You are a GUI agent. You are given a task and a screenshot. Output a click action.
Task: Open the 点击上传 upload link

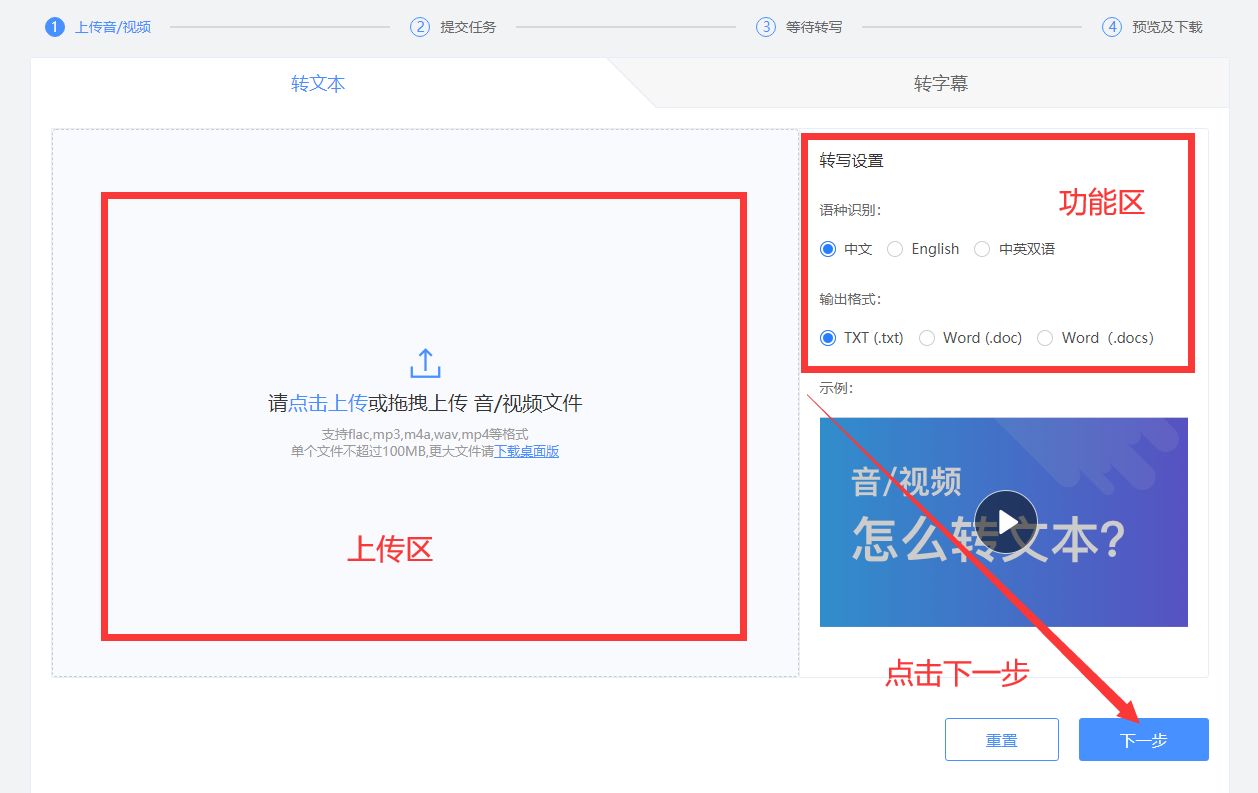[328, 404]
